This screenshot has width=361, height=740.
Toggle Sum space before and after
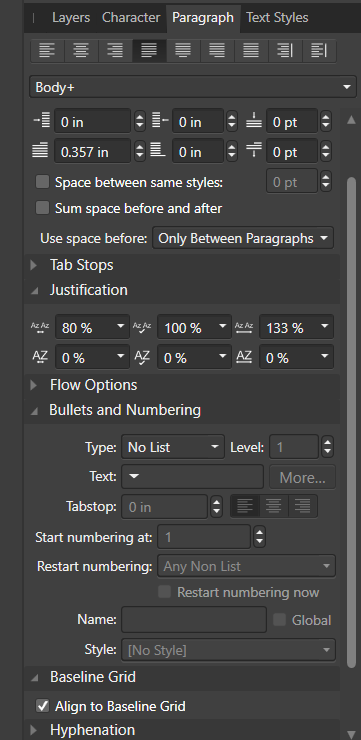point(42,208)
